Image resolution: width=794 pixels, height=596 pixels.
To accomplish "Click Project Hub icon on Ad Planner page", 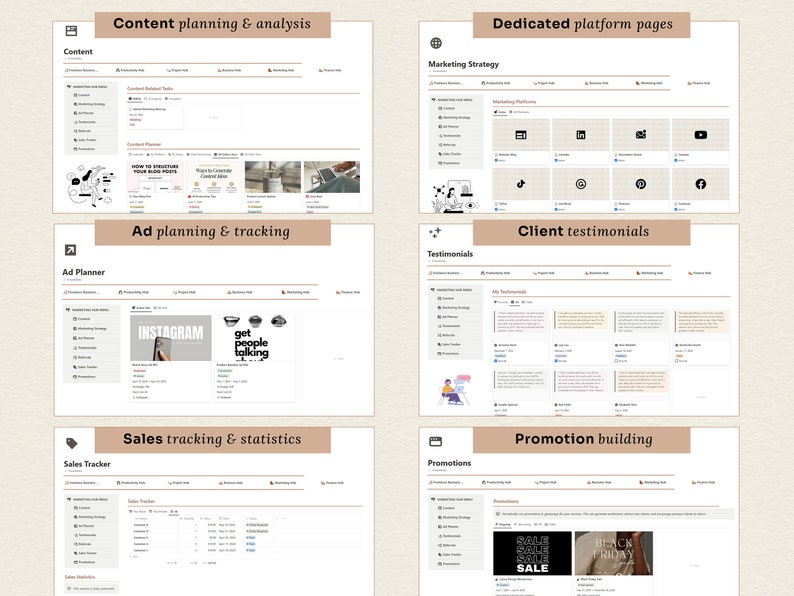I will pos(175,292).
